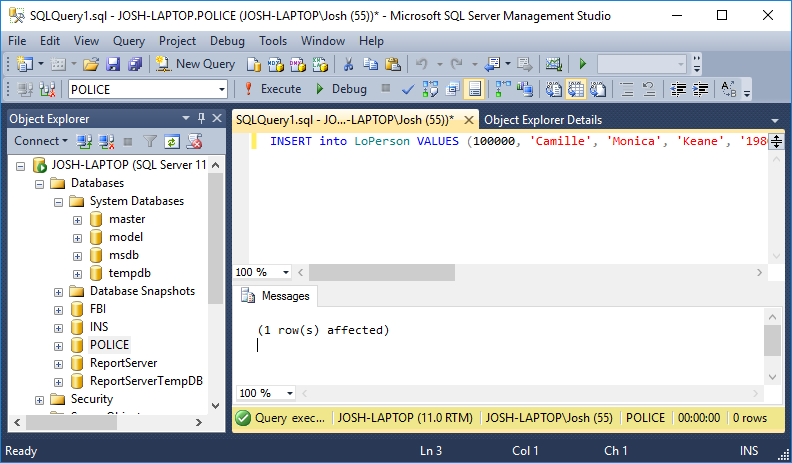Open the Messages pane 100 % zoom dropdown

[290, 393]
